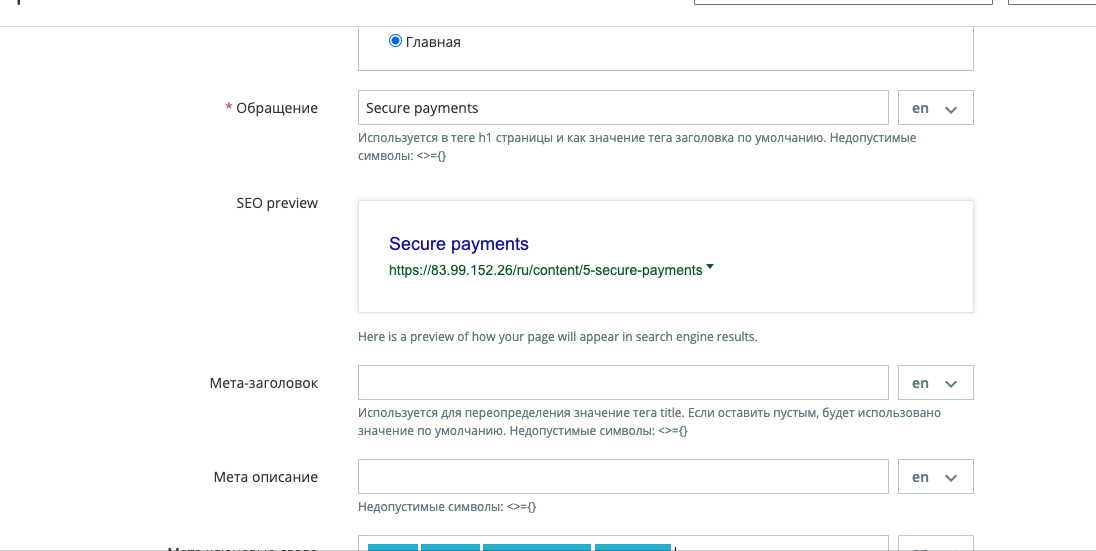Select the Главная radio button

[x=395, y=41]
